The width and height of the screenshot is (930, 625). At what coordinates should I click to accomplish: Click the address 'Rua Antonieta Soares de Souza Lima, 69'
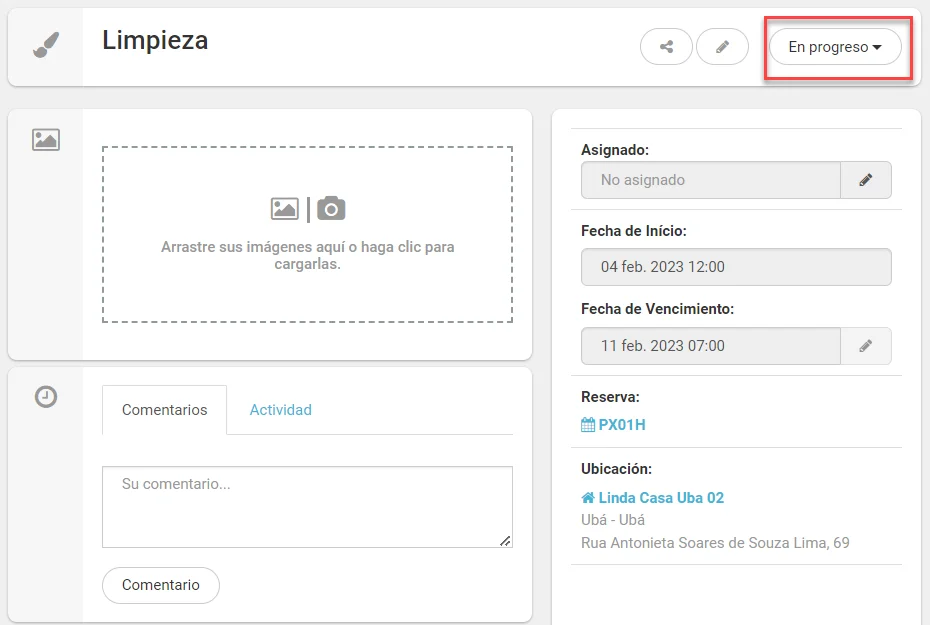point(715,543)
